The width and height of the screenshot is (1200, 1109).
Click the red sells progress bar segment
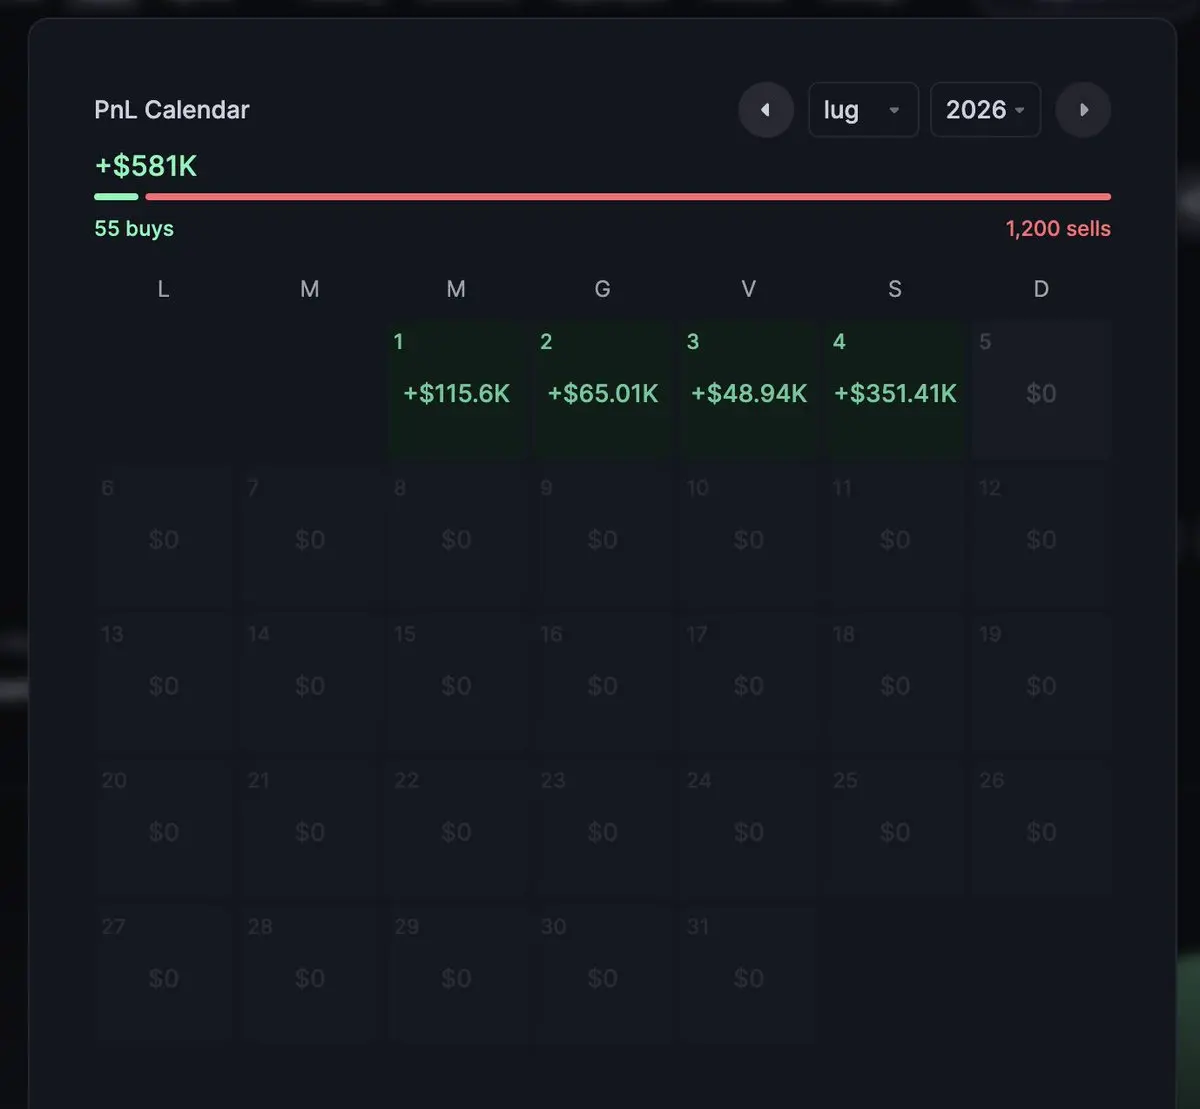coord(628,197)
